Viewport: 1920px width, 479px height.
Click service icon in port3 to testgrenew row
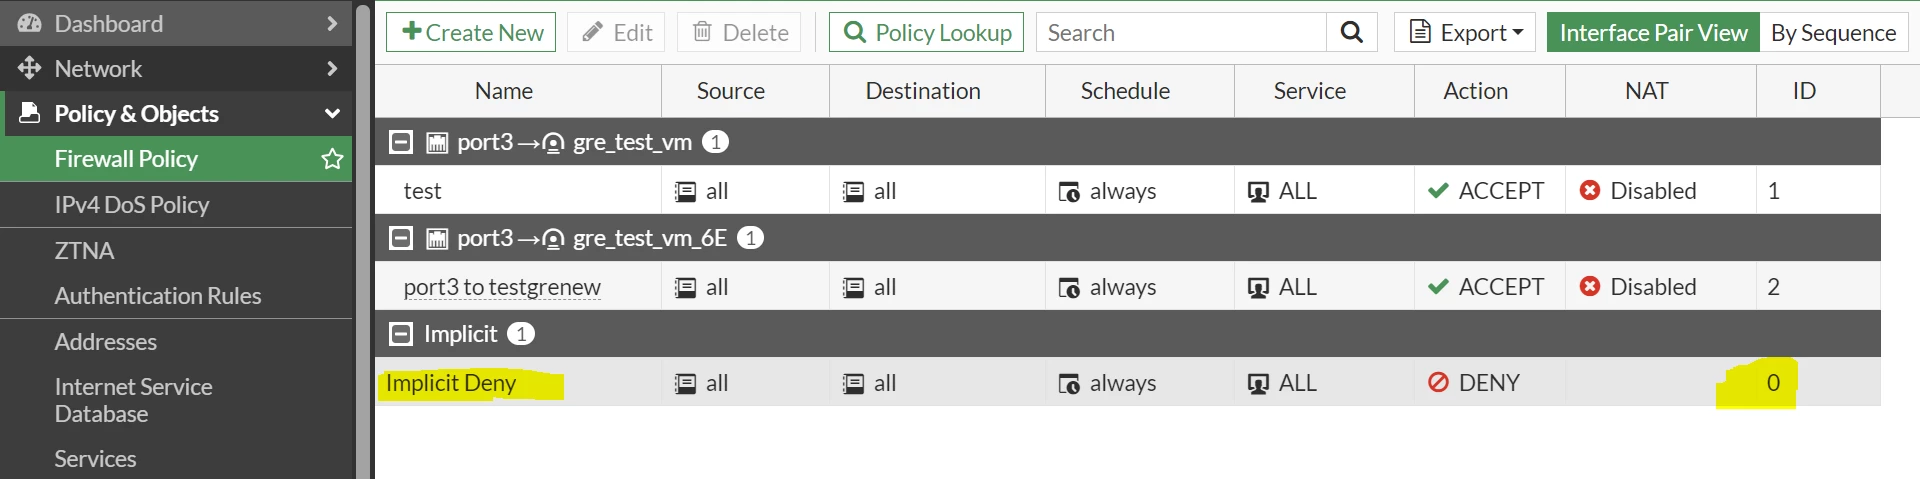coord(1258,288)
